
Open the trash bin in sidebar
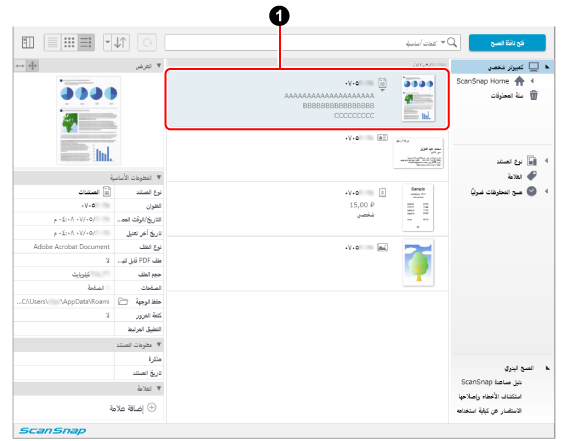pyautogui.click(x=534, y=95)
